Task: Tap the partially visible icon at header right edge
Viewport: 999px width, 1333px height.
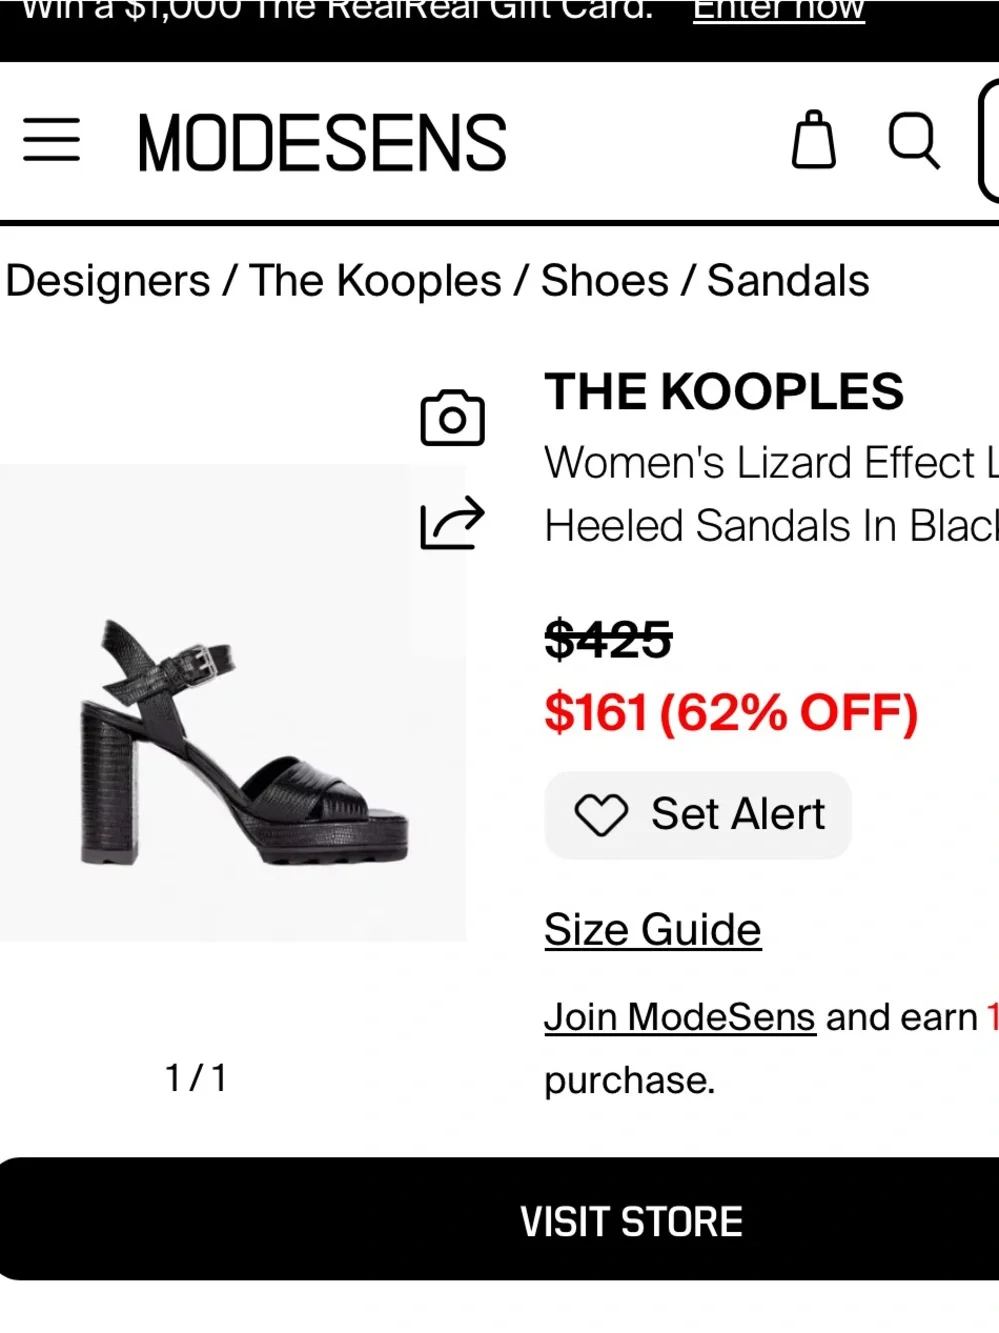Action: pos(988,141)
